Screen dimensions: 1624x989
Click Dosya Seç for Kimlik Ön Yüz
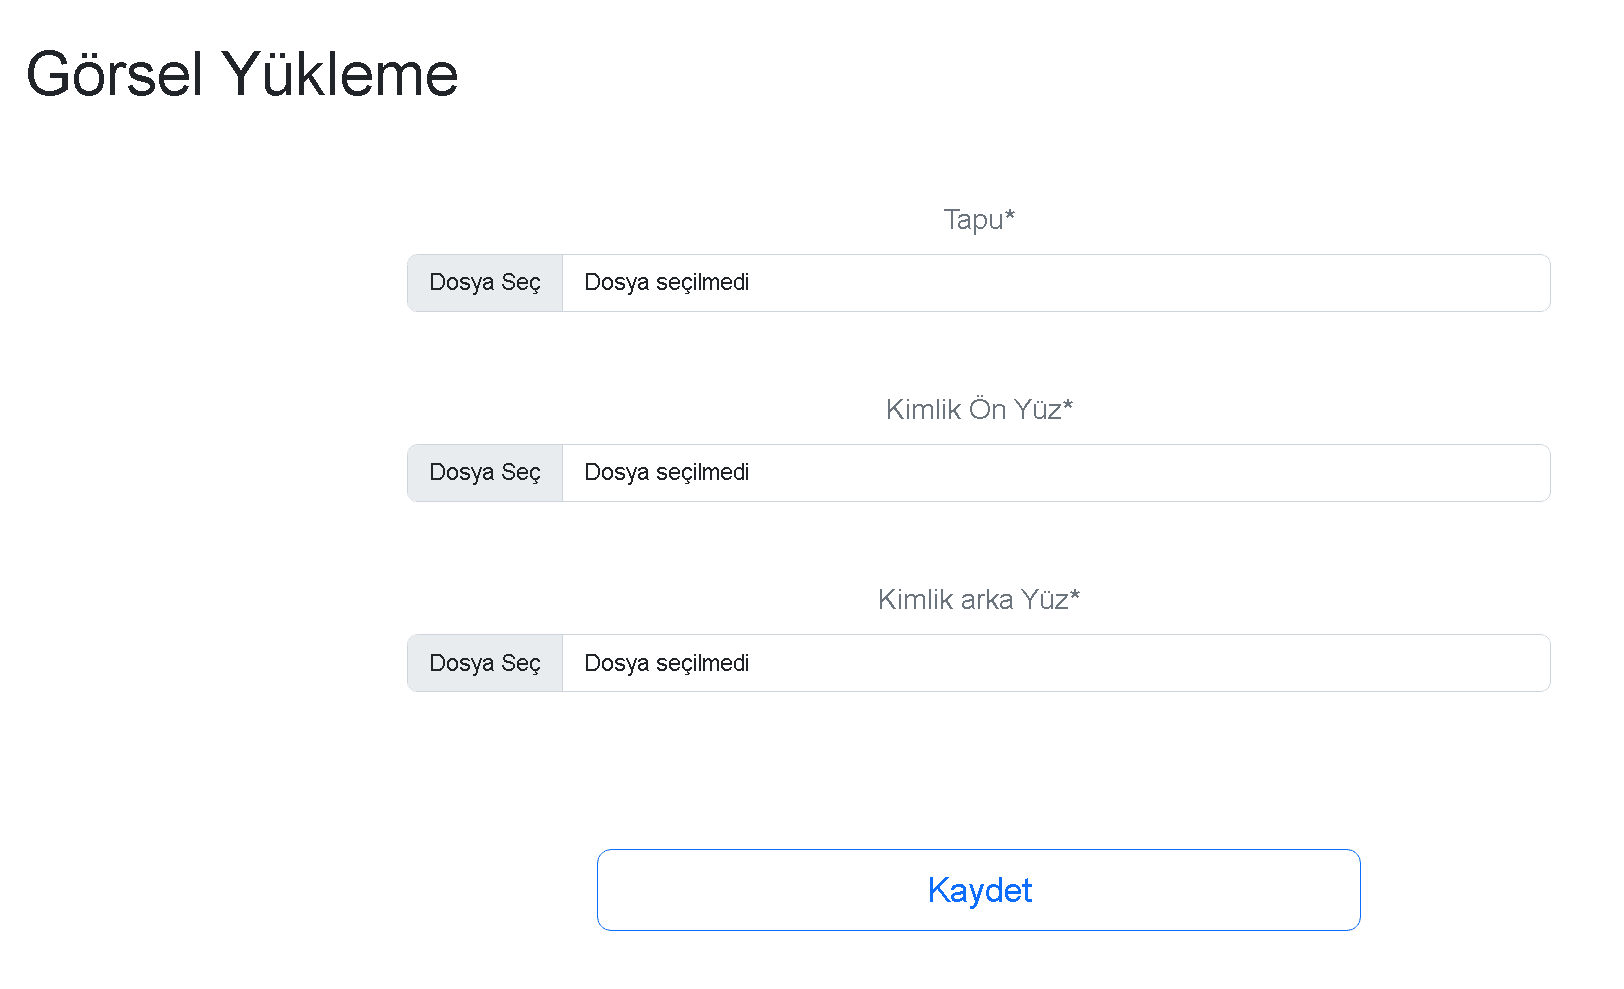pyautogui.click(x=485, y=473)
